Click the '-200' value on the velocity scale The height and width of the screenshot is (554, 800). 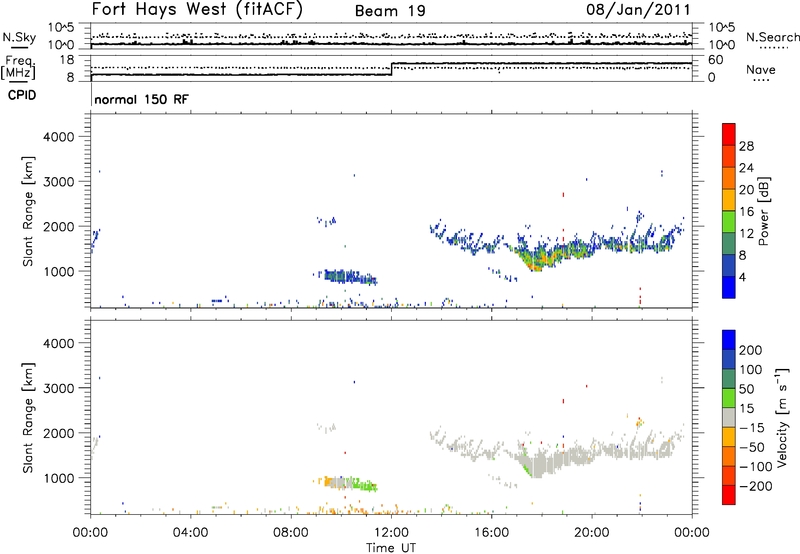pyautogui.click(x=755, y=486)
